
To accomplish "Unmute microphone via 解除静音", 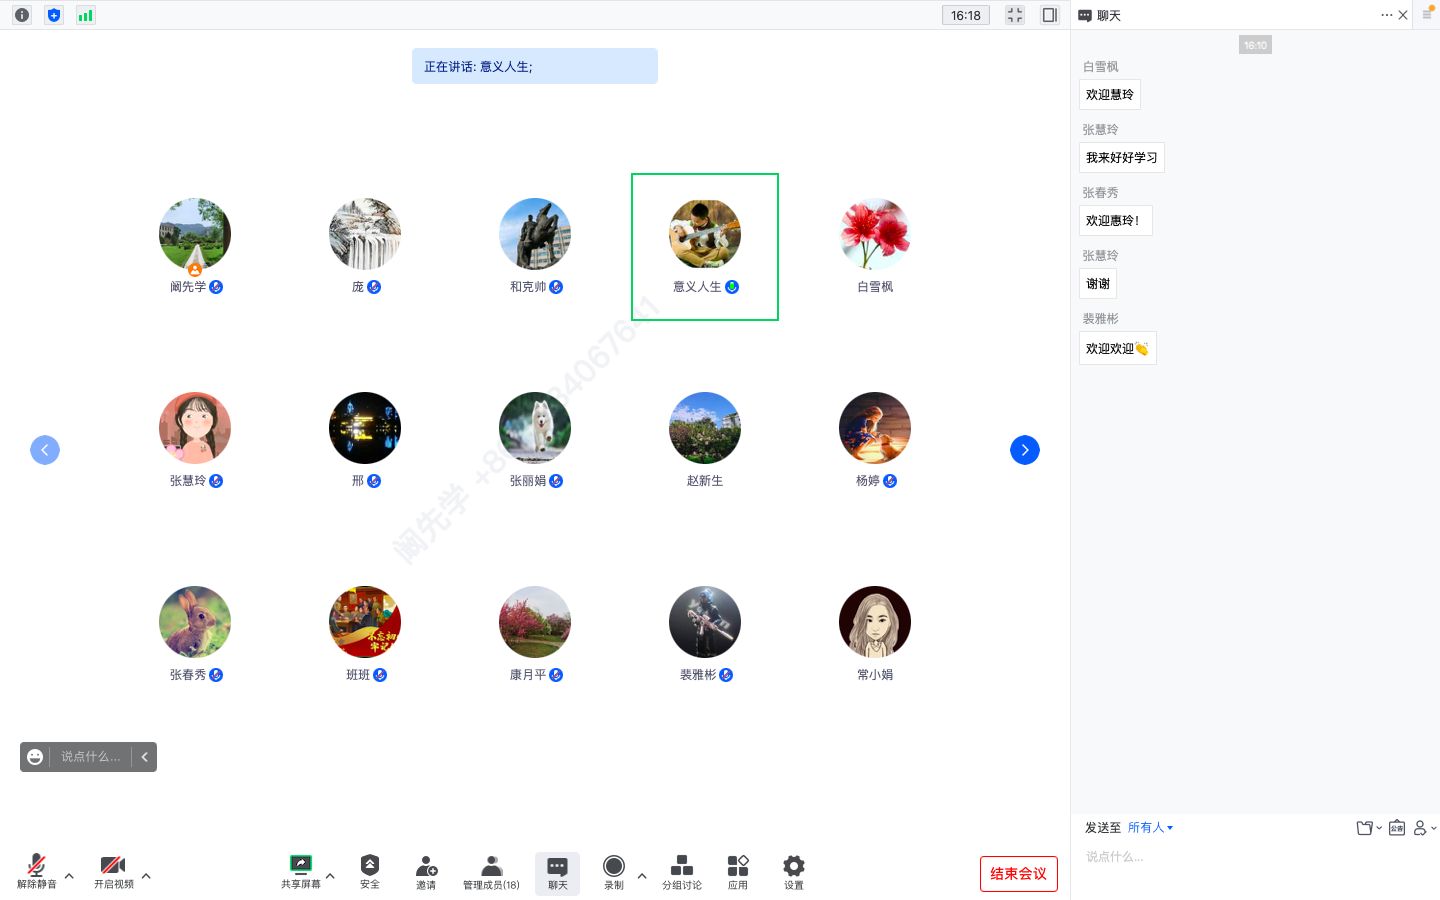I will (x=37, y=870).
